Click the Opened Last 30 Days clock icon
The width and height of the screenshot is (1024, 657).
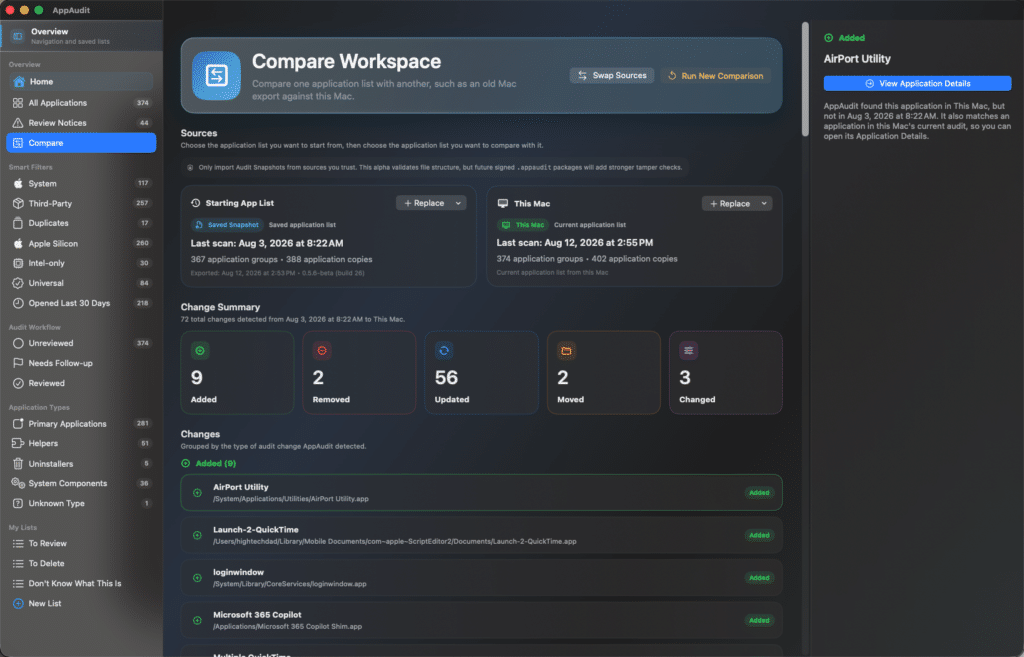(18, 303)
